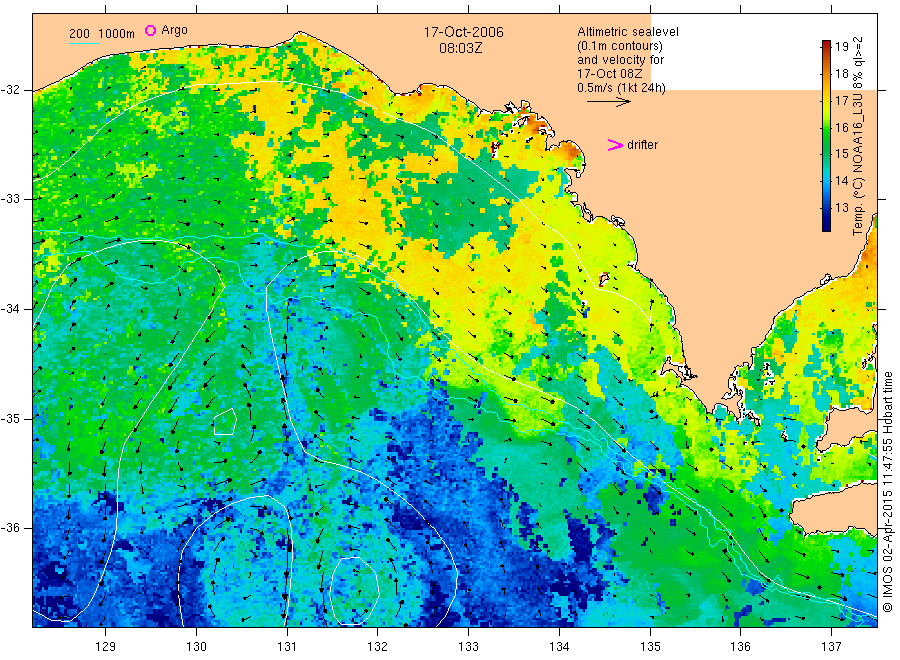Click the color bar at the 16 degree level

coord(826,127)
